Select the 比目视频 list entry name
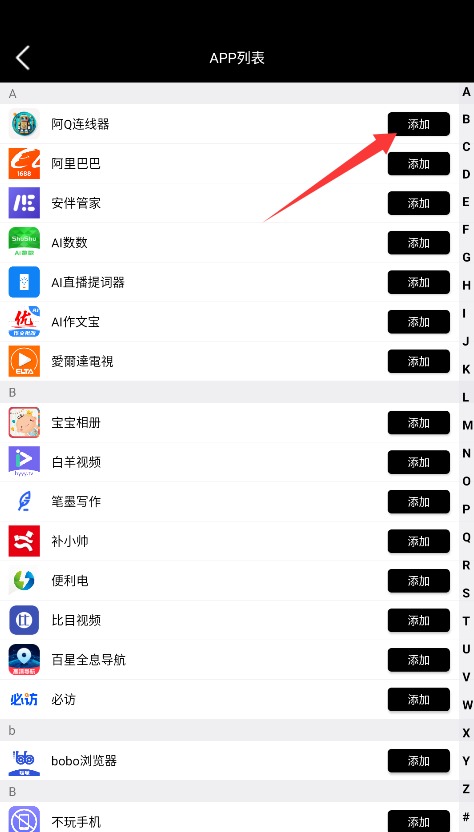 click(x=76, y=620)
